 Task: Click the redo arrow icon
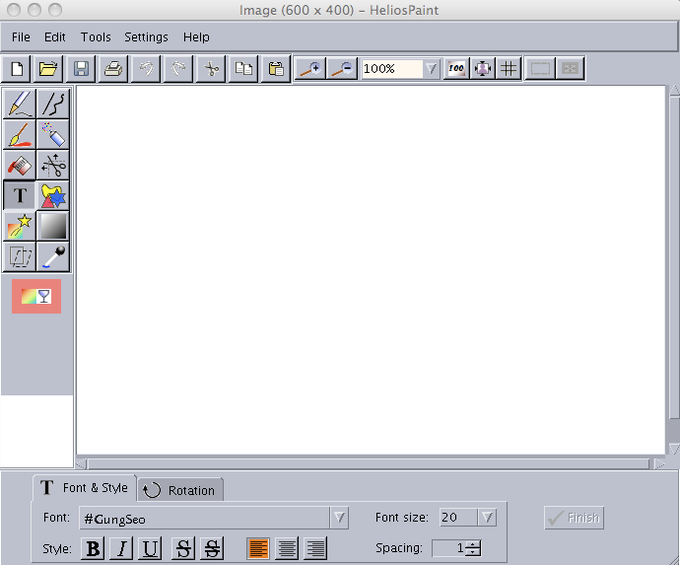tap(178, 69)
